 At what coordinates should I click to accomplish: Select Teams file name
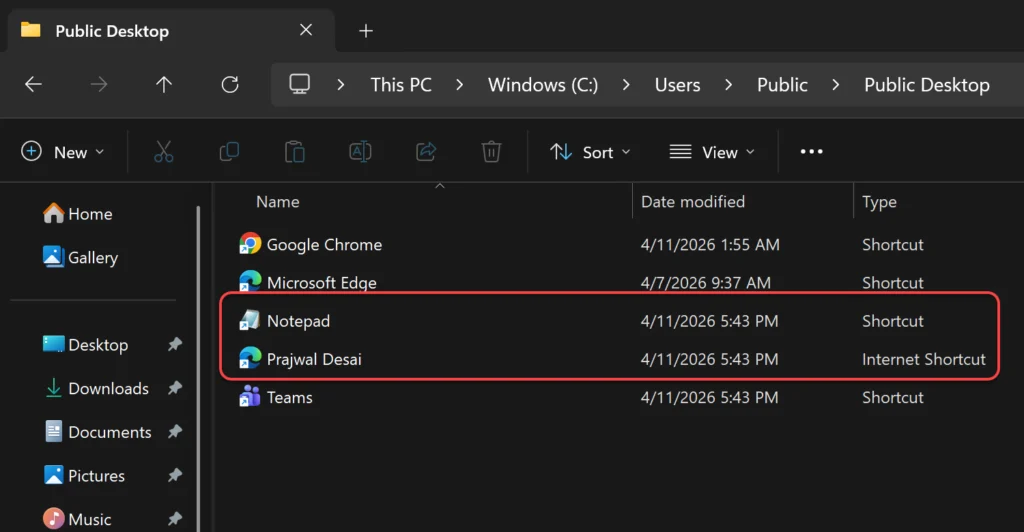289,397
